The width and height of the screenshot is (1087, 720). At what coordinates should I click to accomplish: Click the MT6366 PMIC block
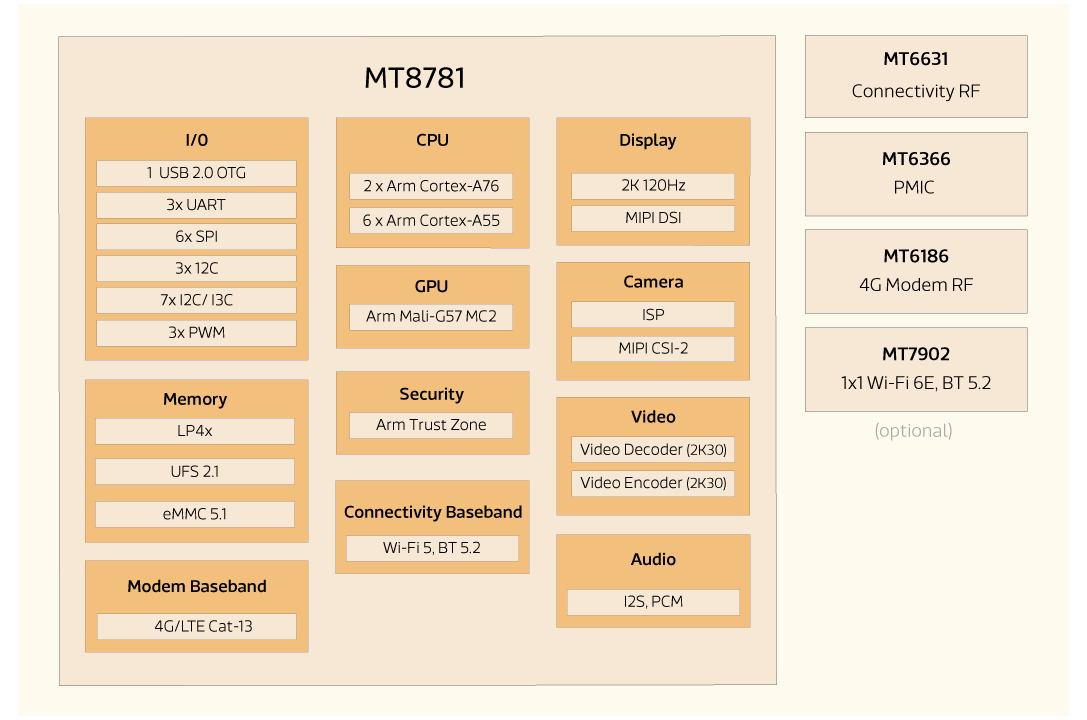[915, 173]
